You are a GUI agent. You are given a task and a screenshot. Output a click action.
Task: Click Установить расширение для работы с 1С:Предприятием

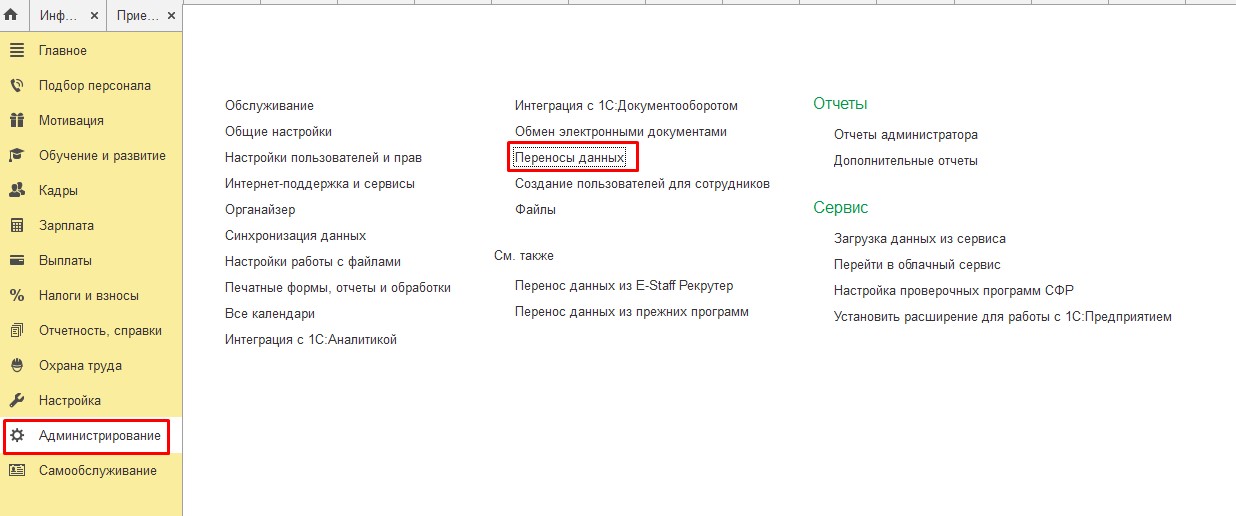coord(1003,317)
